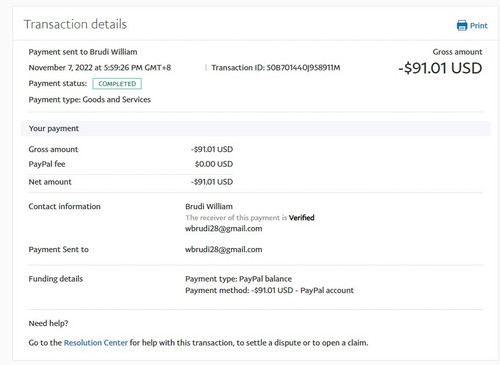Image resolution: width=500 pixels, height=365 pixels.
Task: Click the 'PayPal fee' label
Action: coord(47,164)
